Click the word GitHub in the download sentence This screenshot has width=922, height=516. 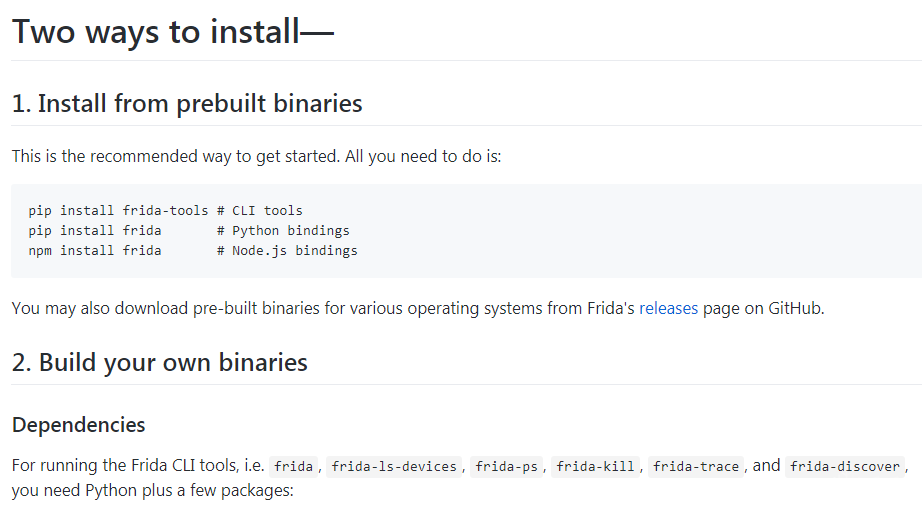pyautogui.click(x=795, y=308)
